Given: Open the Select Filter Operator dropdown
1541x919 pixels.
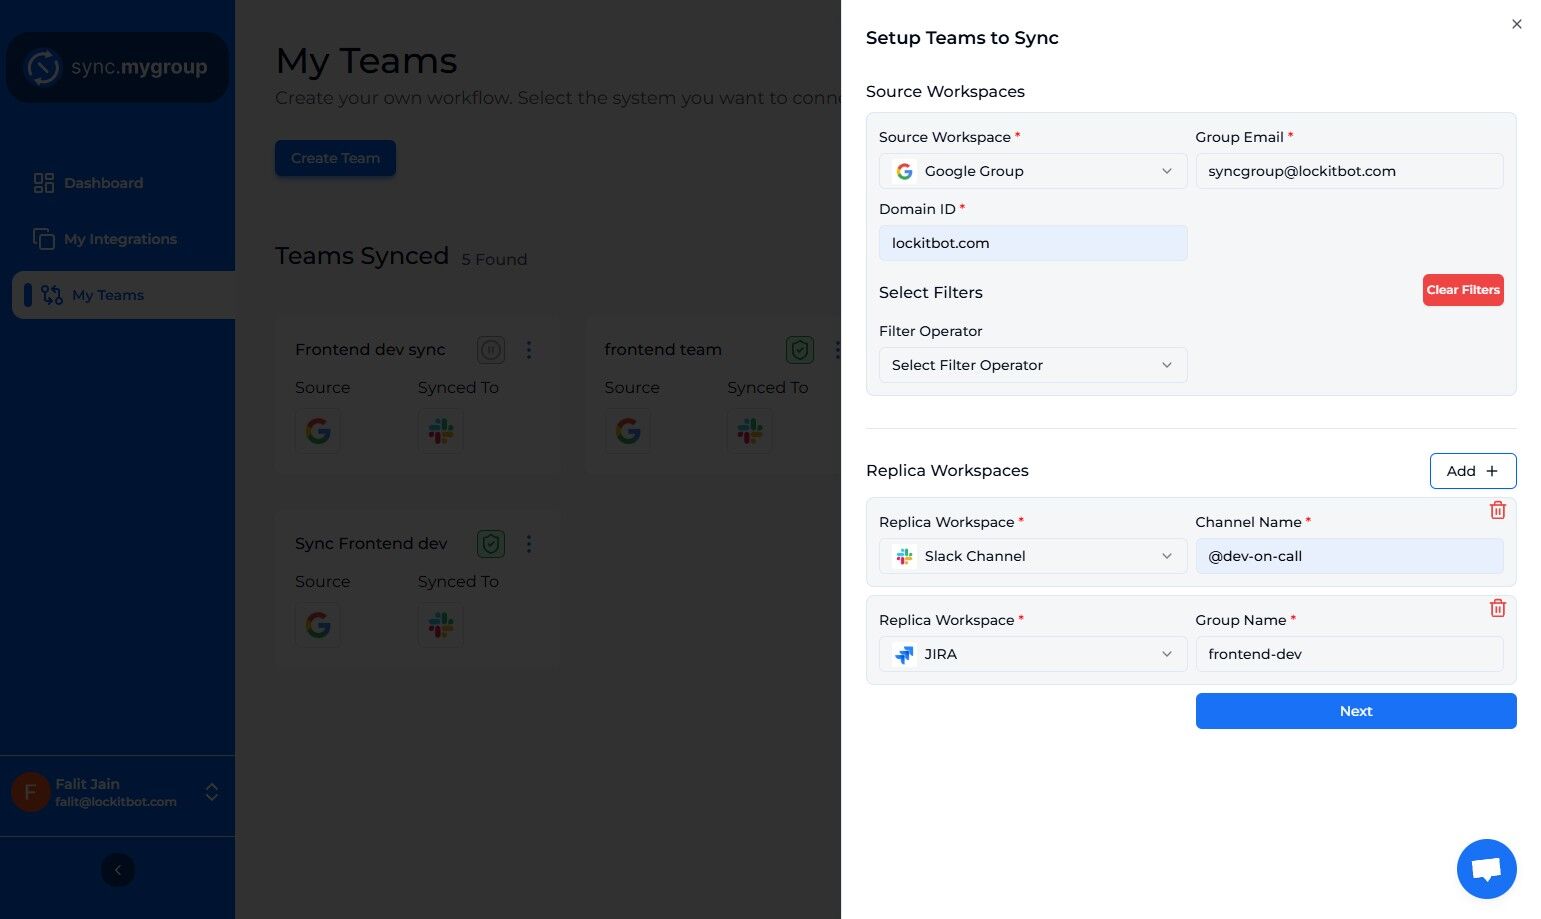Looking at the screenshot, I should 1032,365.
